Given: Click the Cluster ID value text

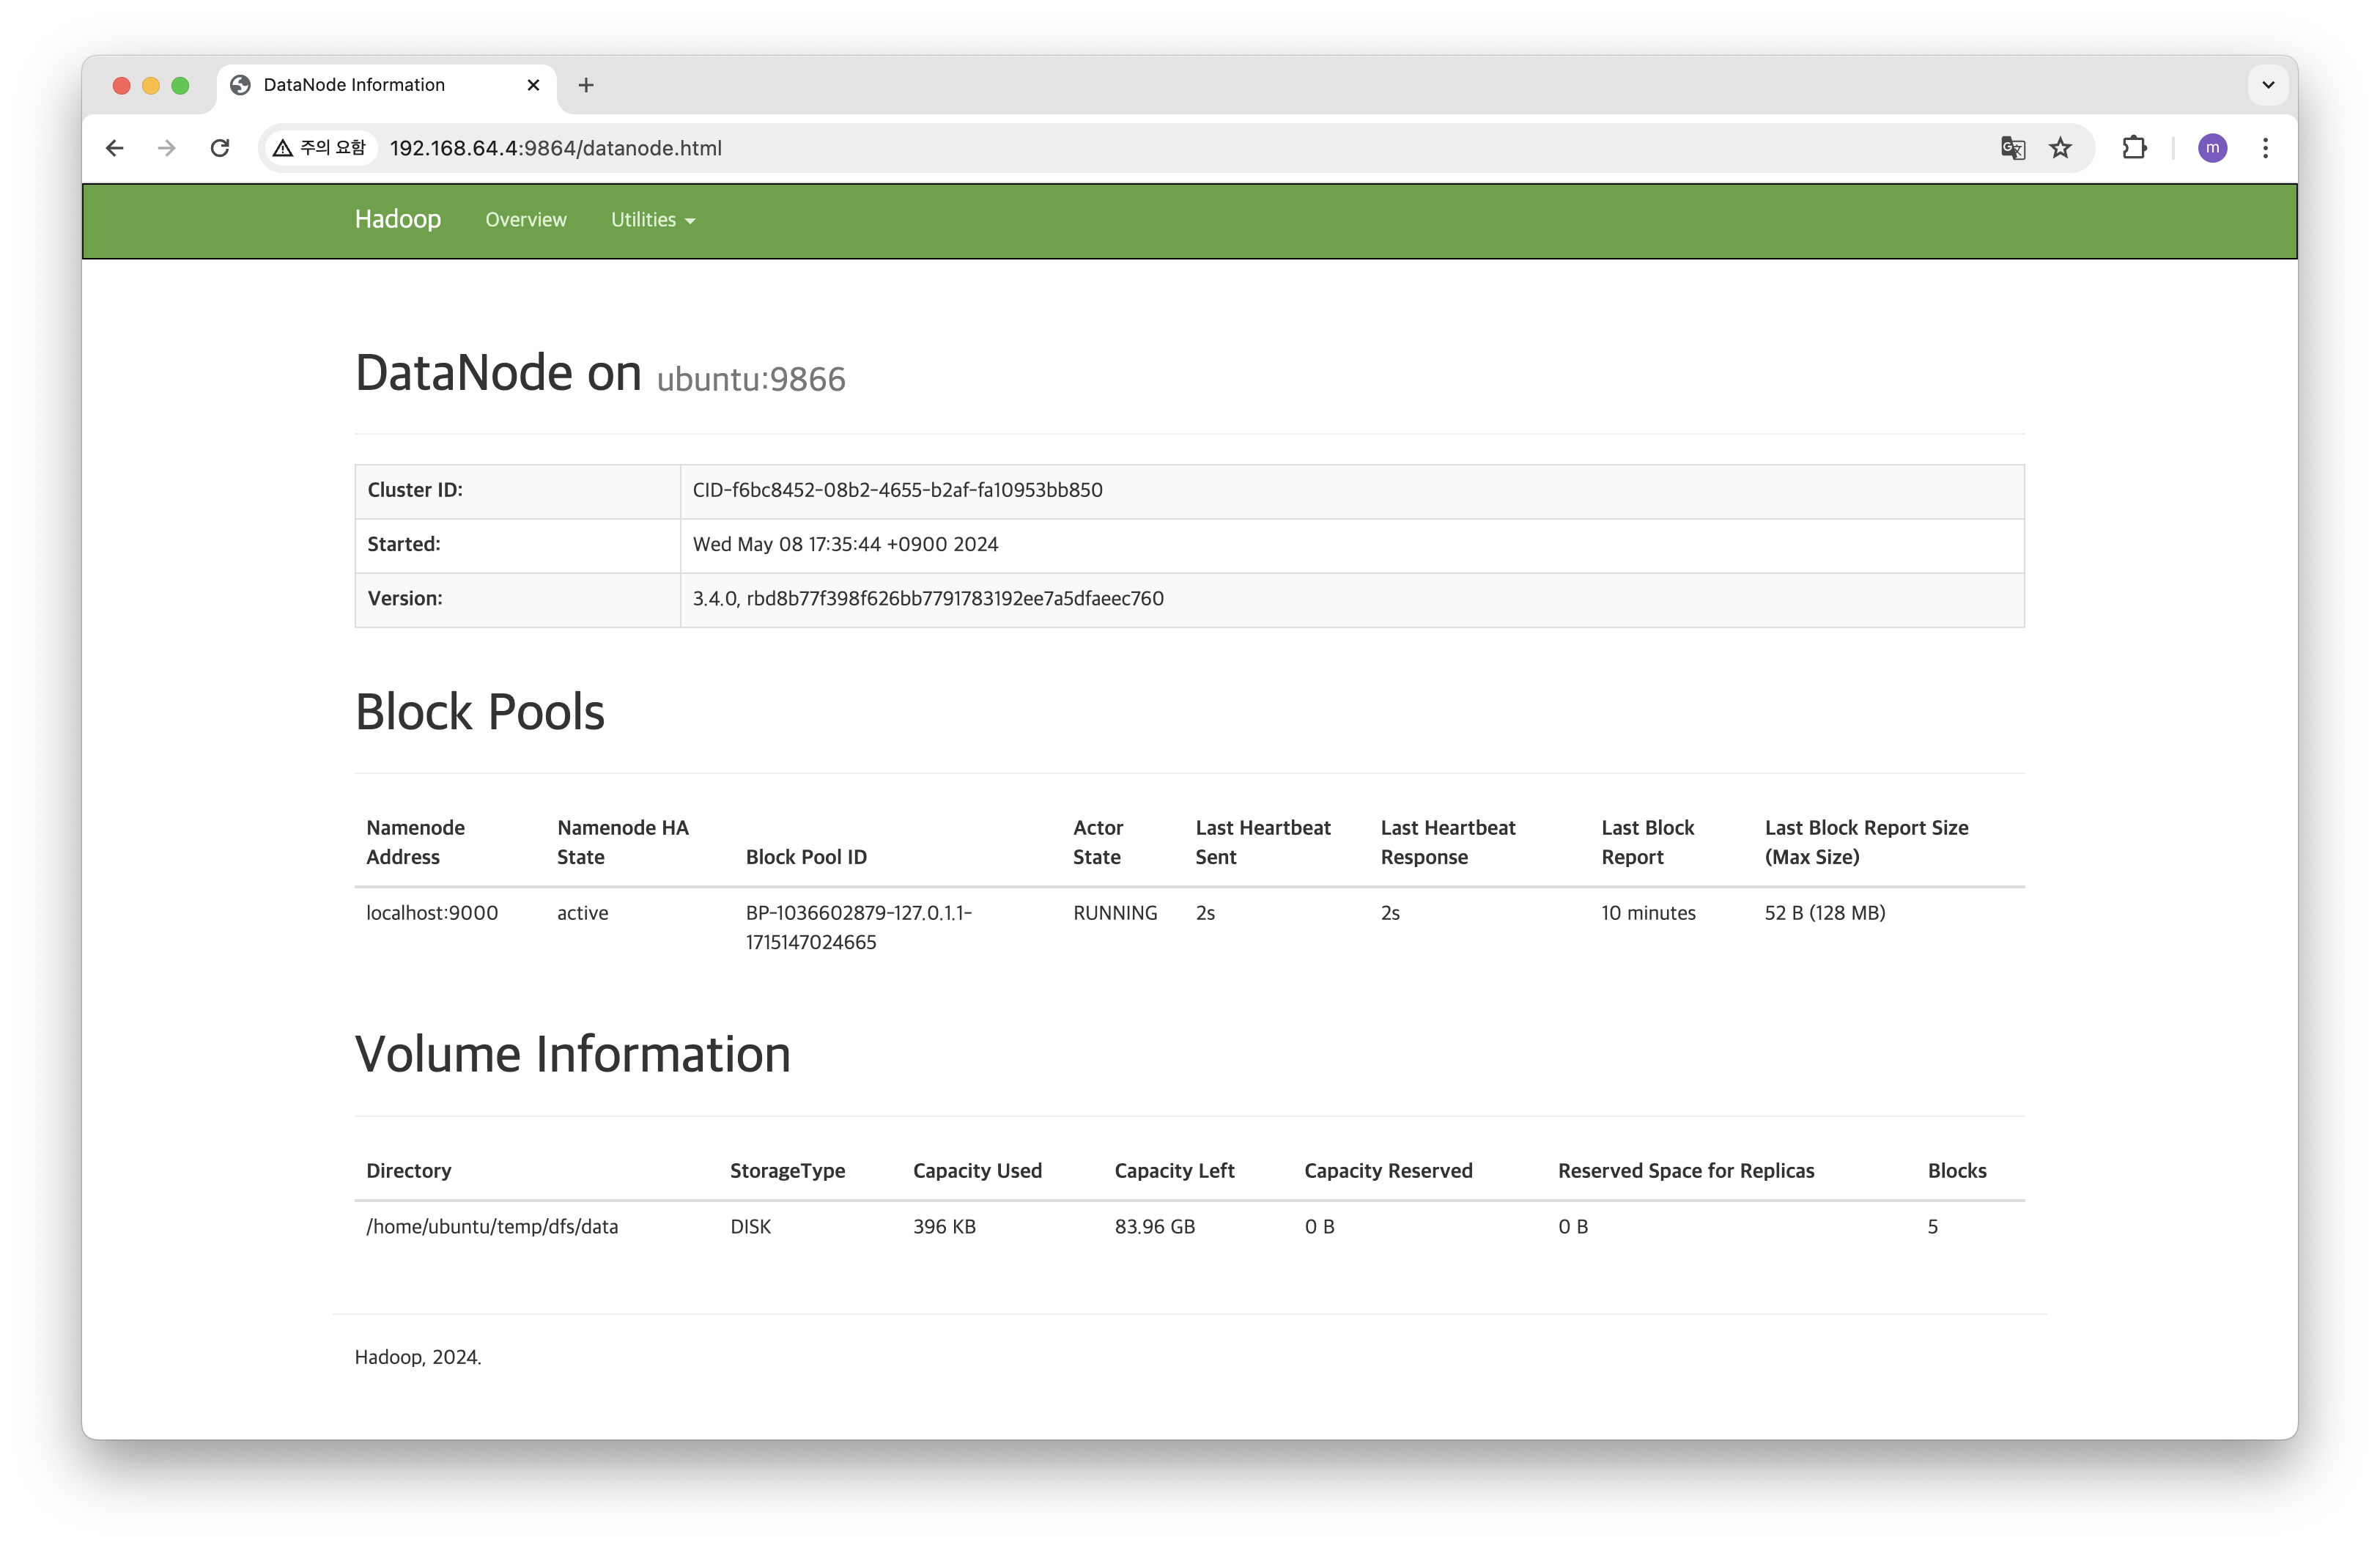Looking at the screenshot, I should click(x=897, y=490).
